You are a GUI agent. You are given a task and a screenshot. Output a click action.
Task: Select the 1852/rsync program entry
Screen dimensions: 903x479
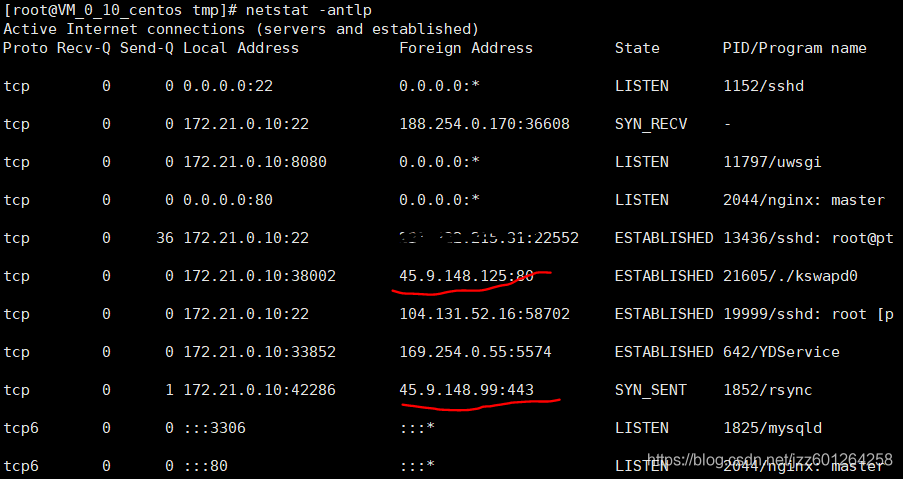point(768,390)
